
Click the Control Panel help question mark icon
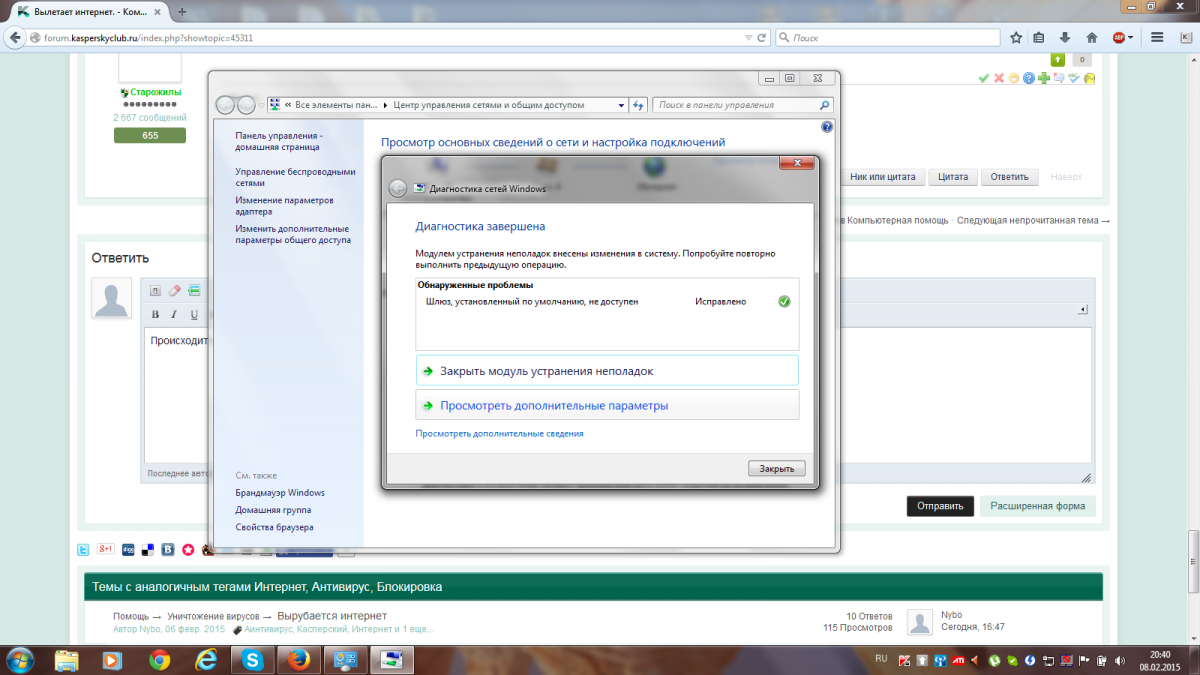tap(827, 127)
